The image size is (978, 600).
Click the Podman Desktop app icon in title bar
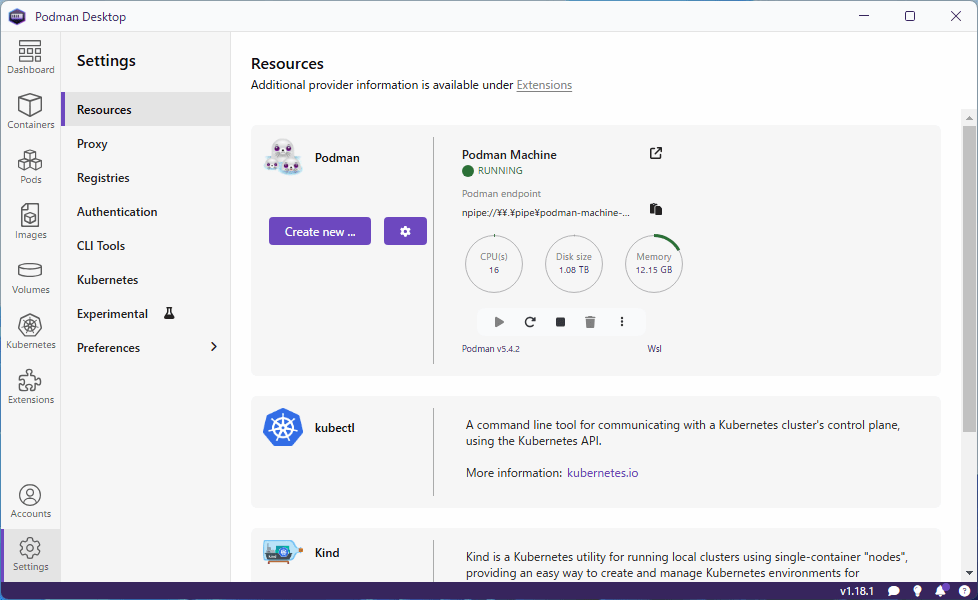[17, 16]
